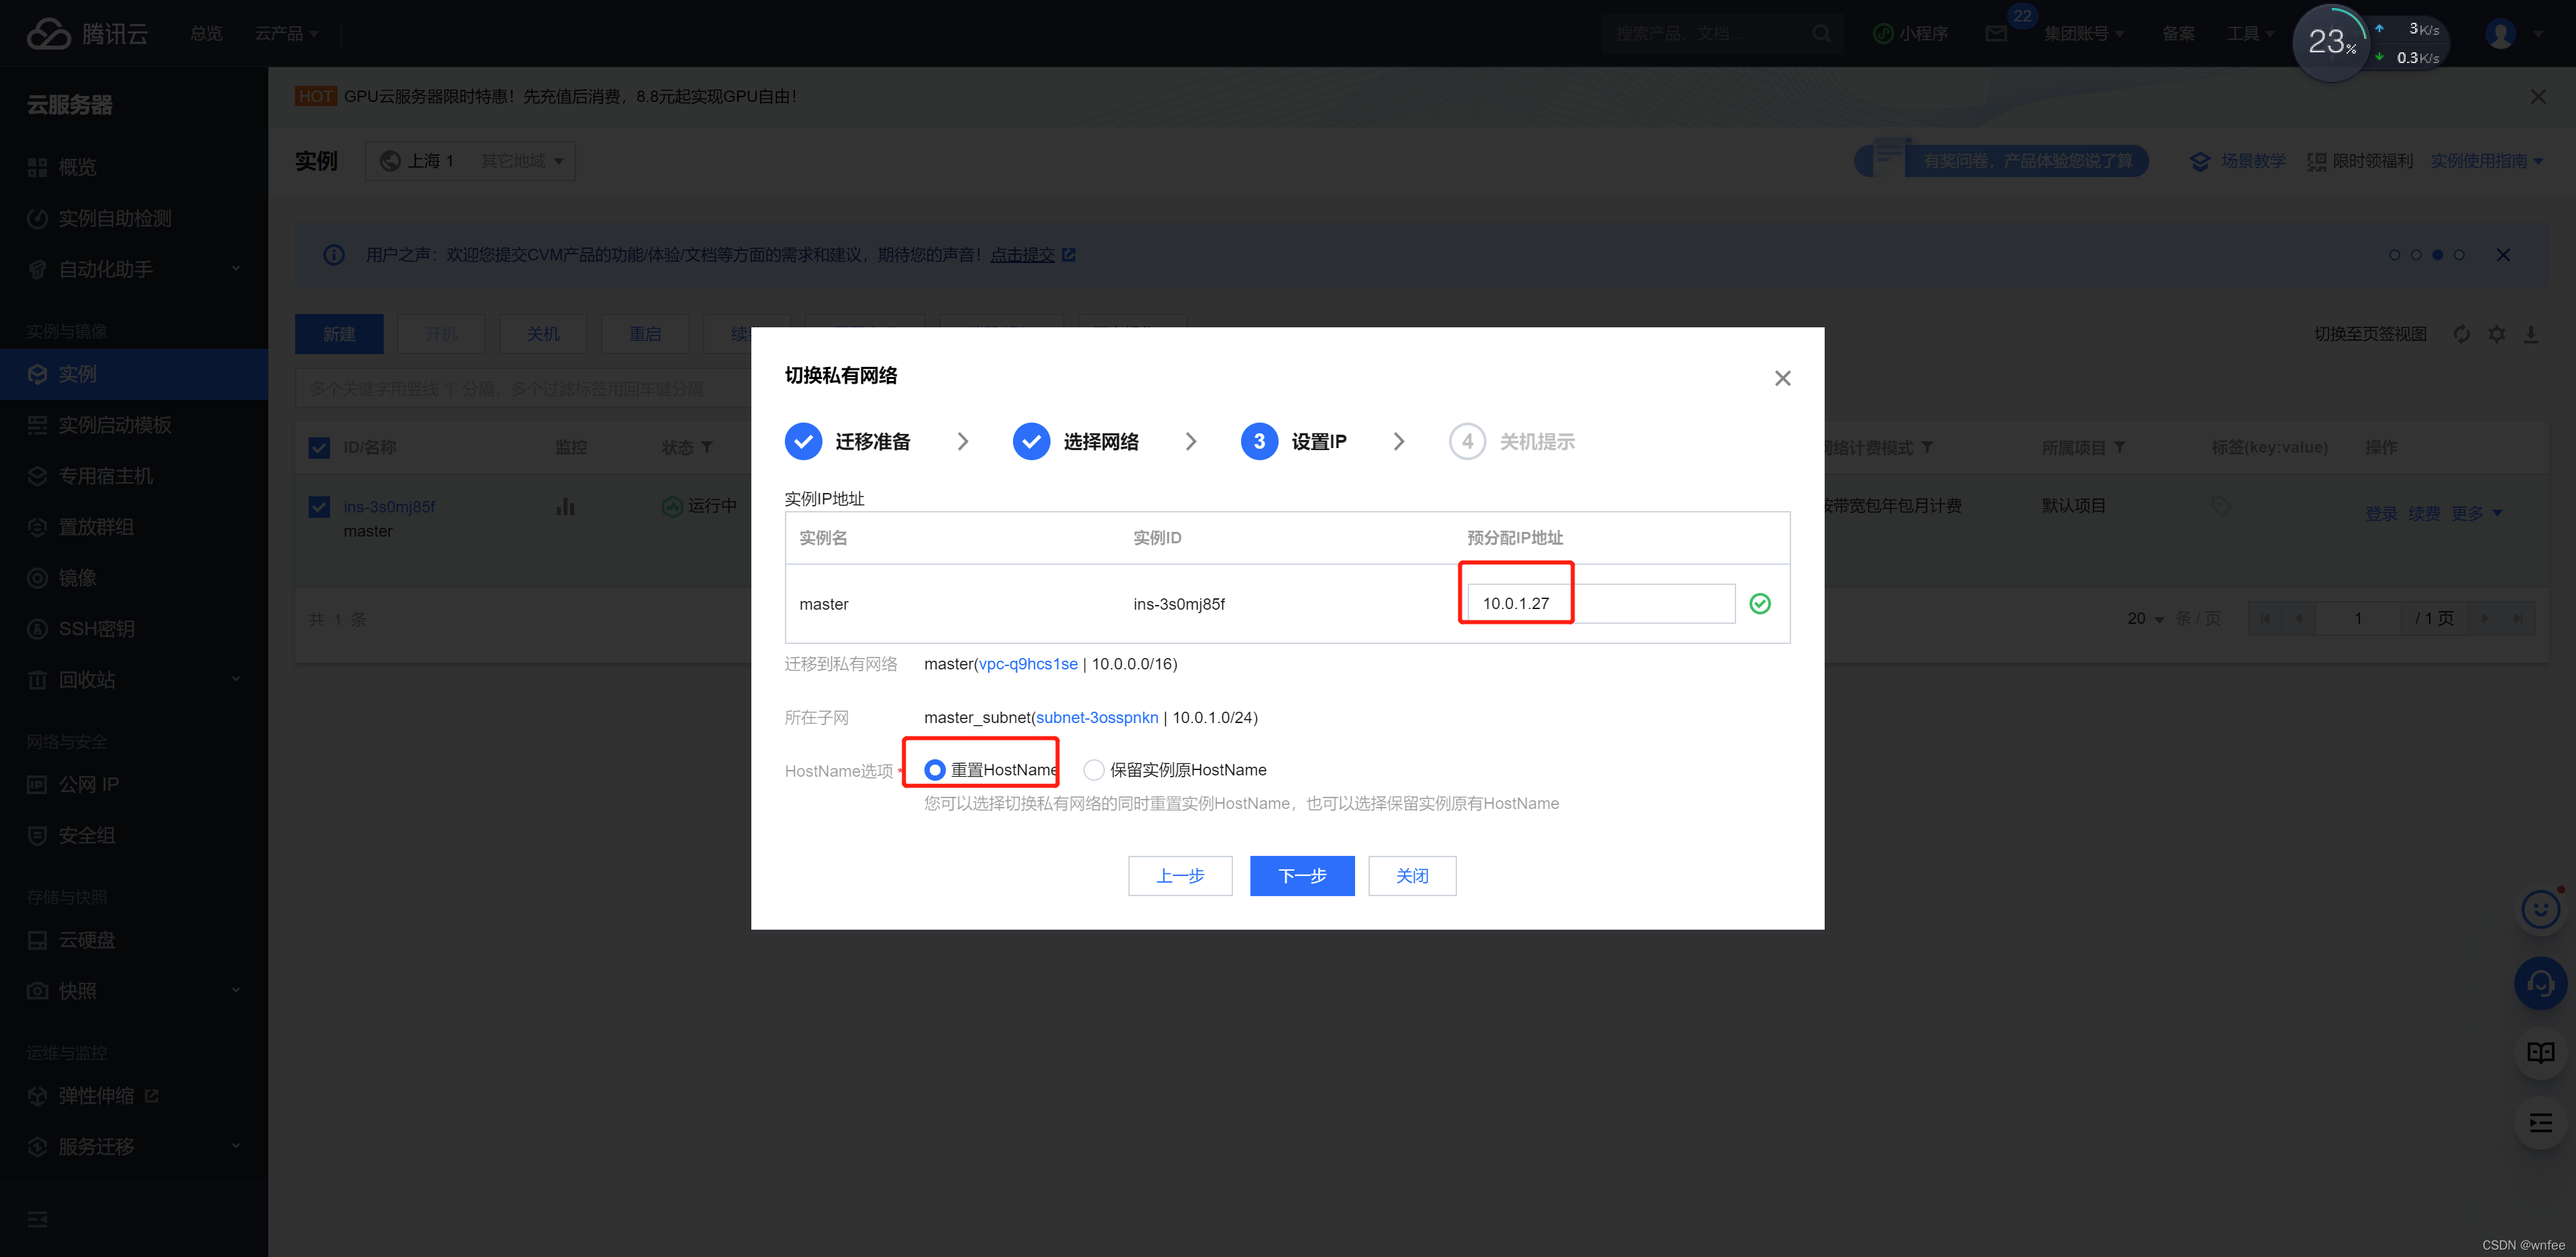Click the tag icon in master row
This screenshot has width=2576, height=1257.
[x=2221, y=506]
